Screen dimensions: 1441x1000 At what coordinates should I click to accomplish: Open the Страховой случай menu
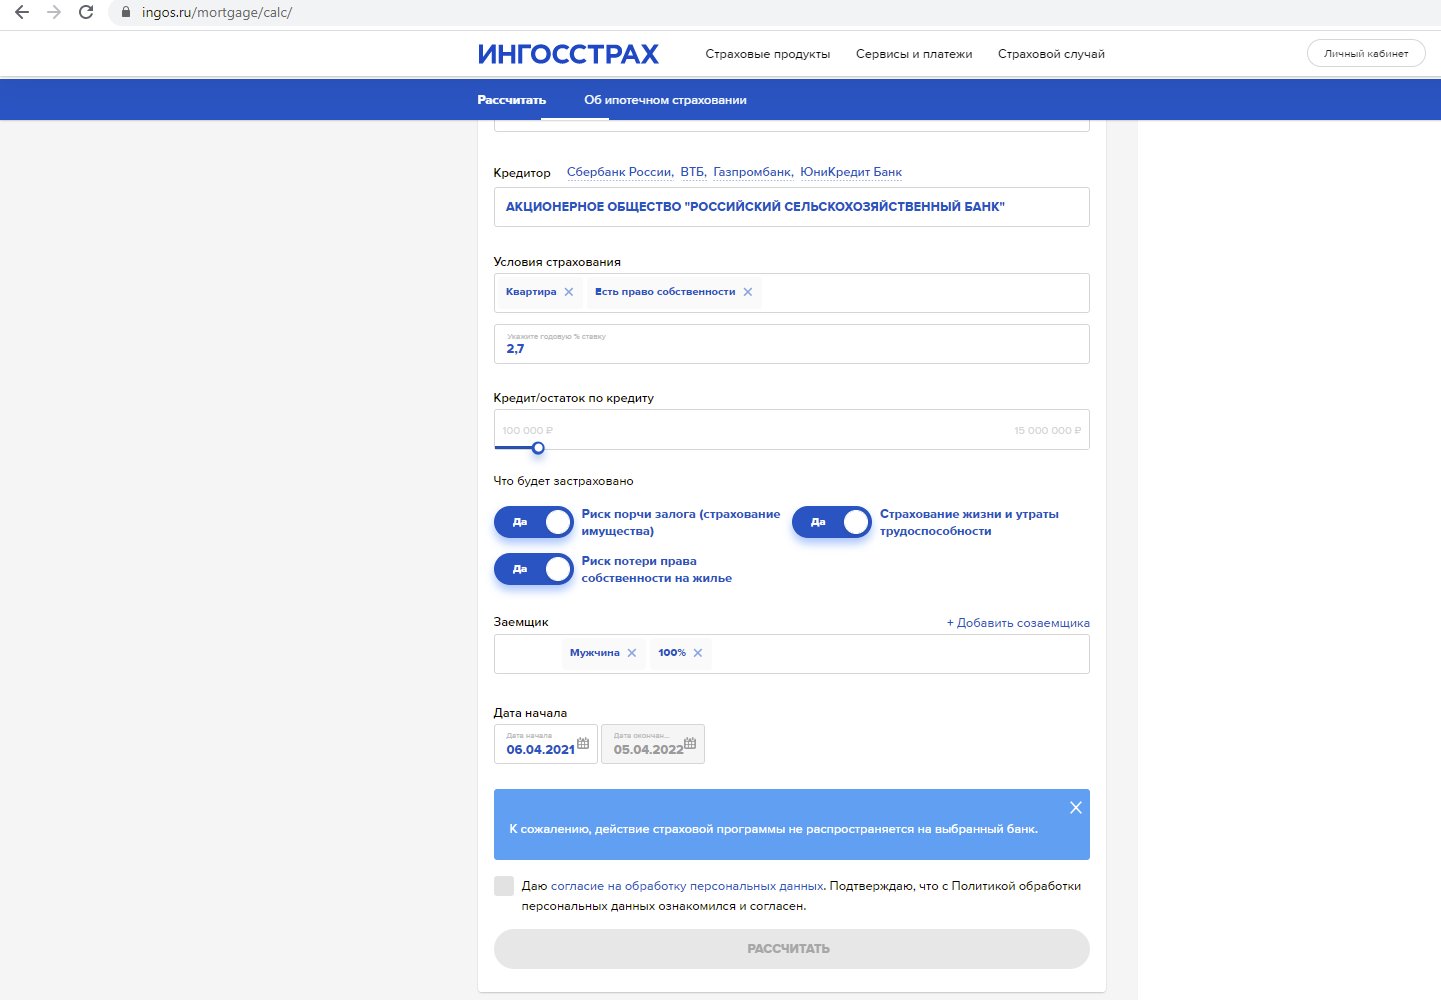click(x=1051, y=54)
